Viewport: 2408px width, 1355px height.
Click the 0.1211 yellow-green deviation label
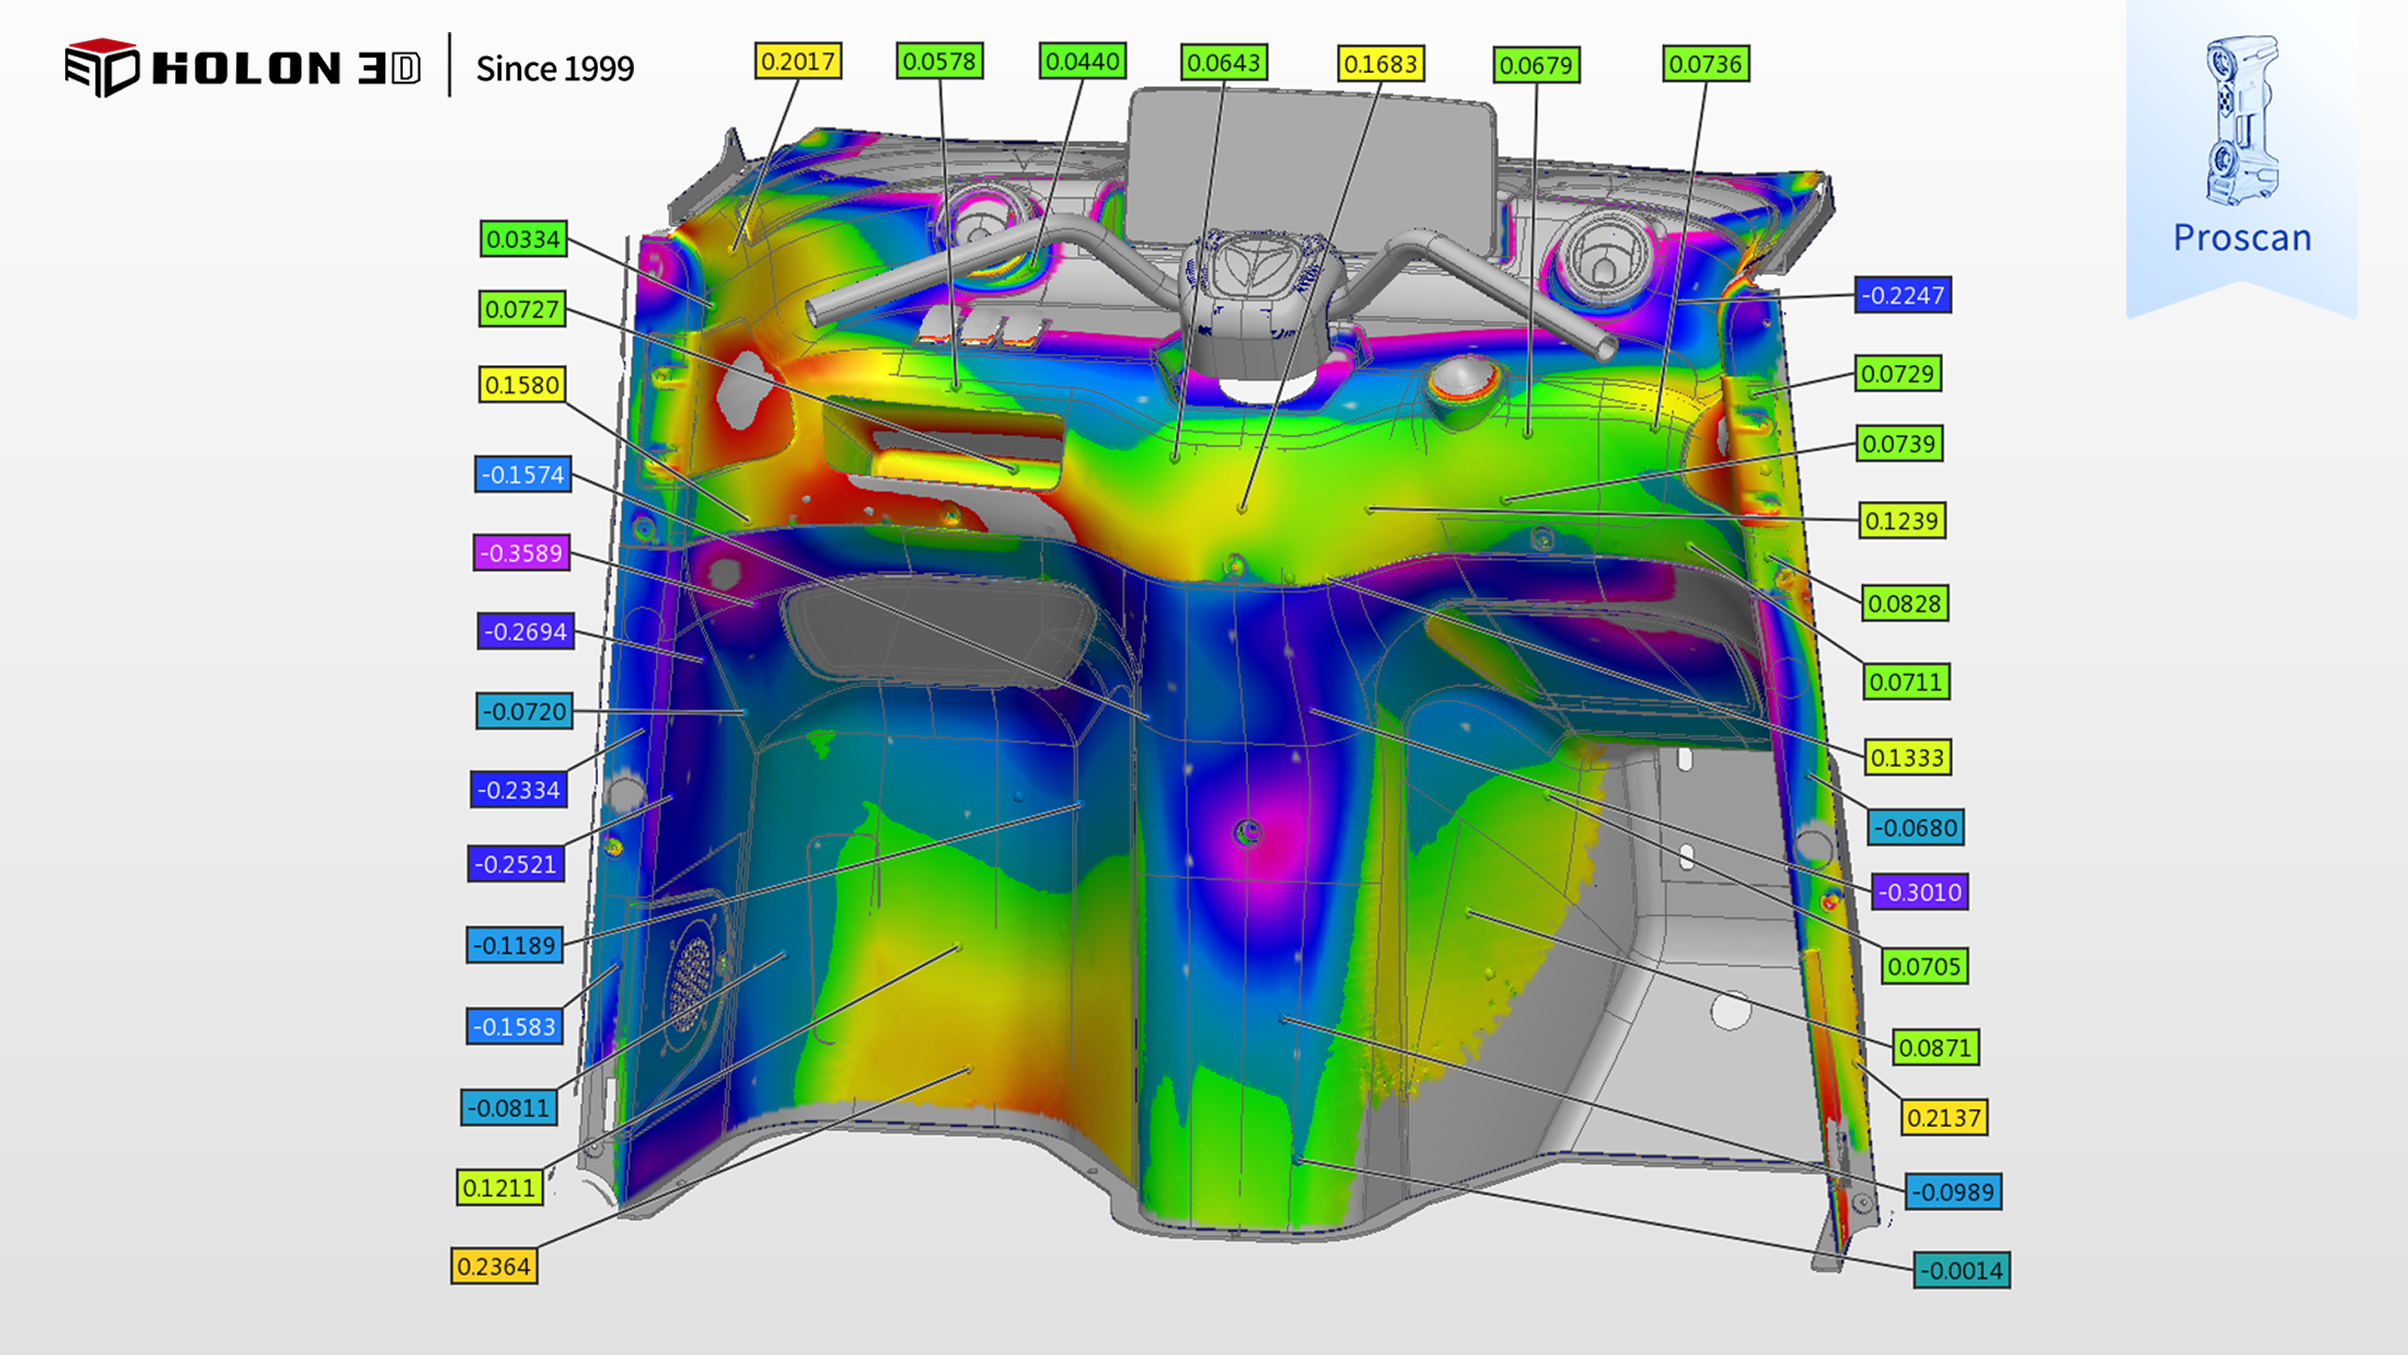point(499,1188)
